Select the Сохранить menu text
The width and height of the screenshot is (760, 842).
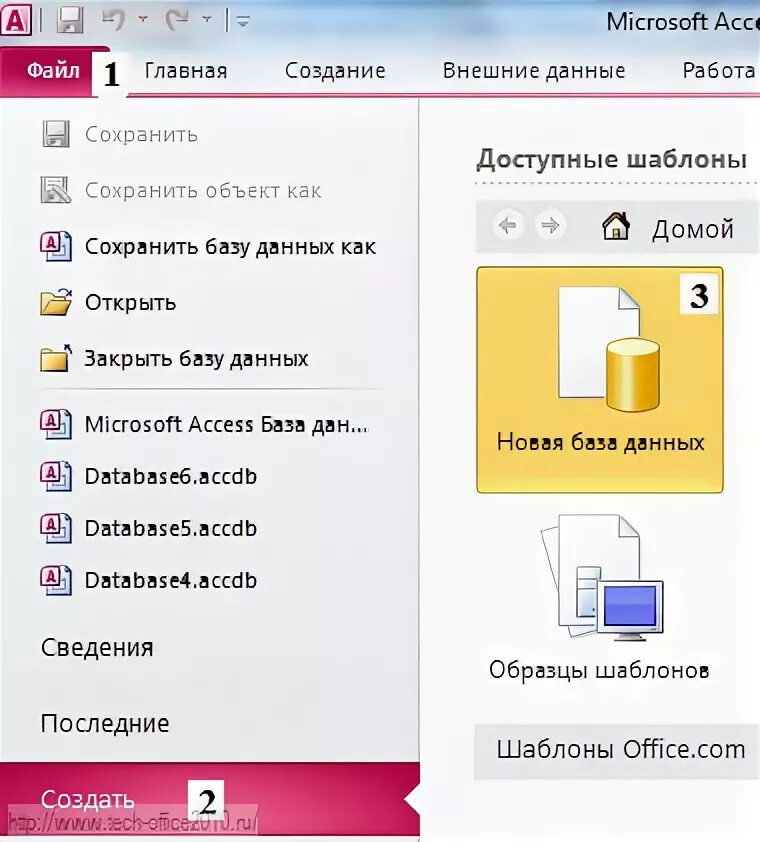tap(141, 135)
